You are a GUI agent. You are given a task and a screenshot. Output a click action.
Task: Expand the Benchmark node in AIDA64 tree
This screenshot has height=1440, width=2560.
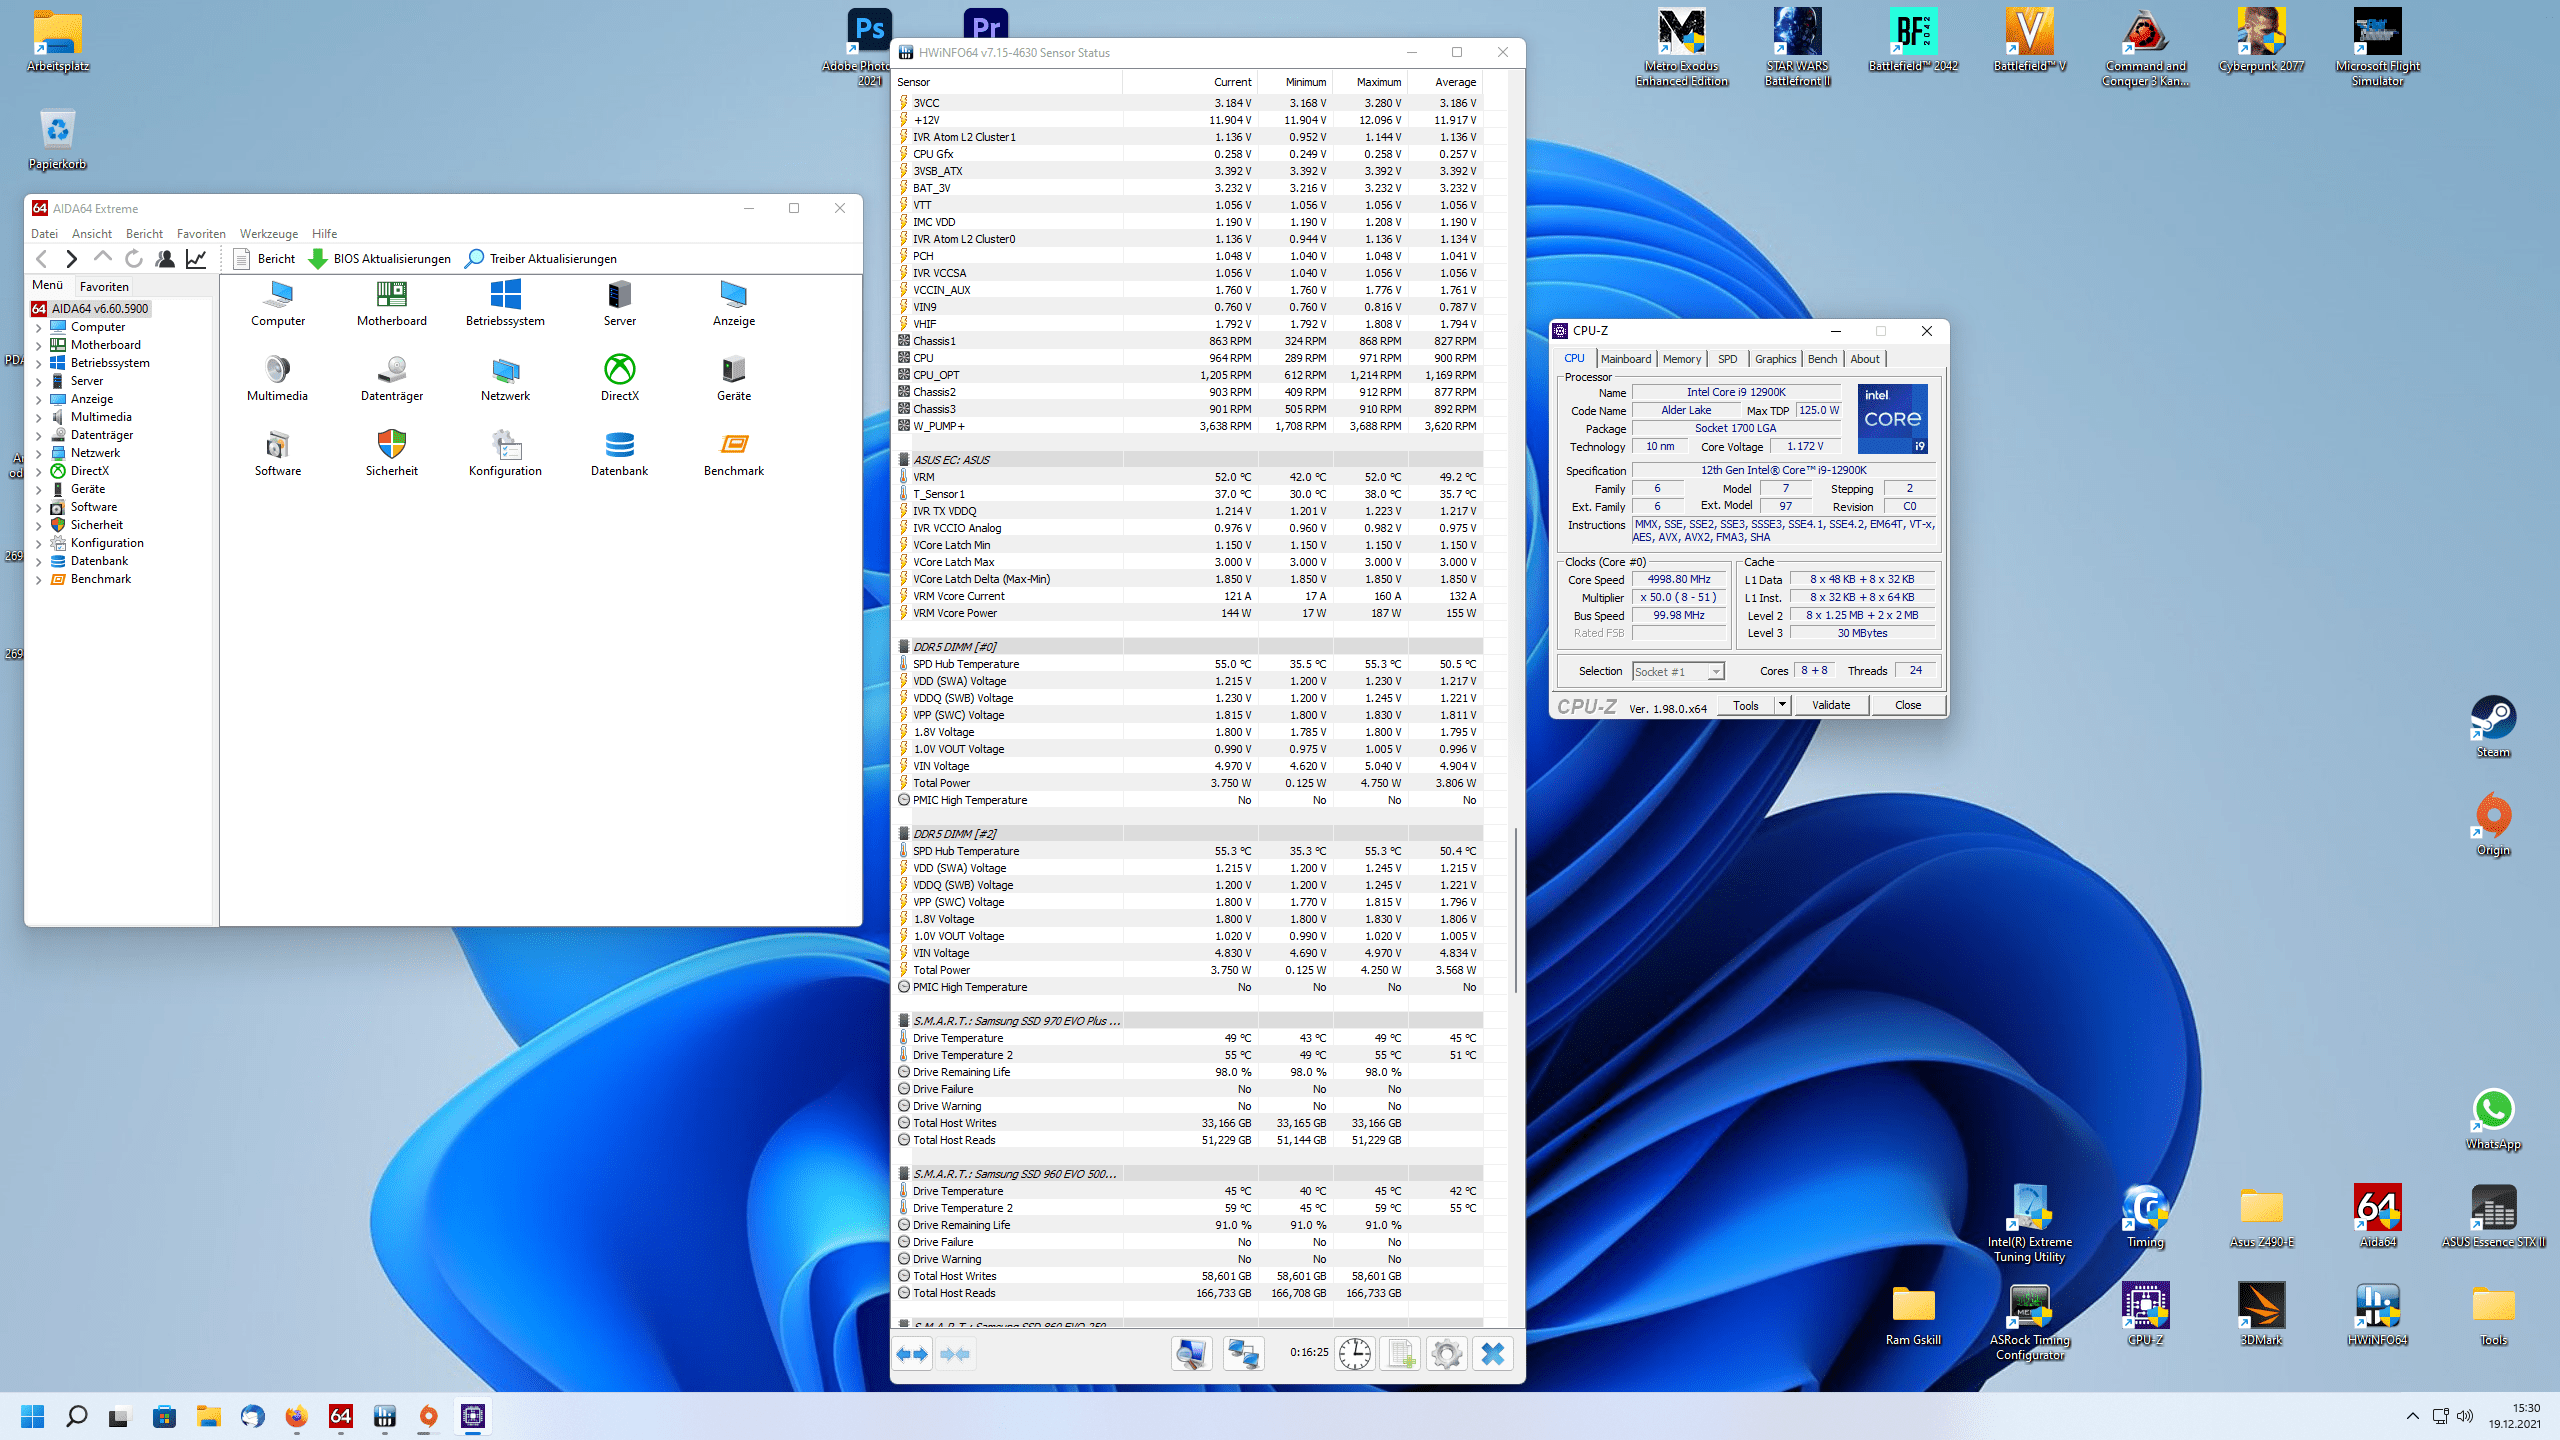tap(39, 579)
